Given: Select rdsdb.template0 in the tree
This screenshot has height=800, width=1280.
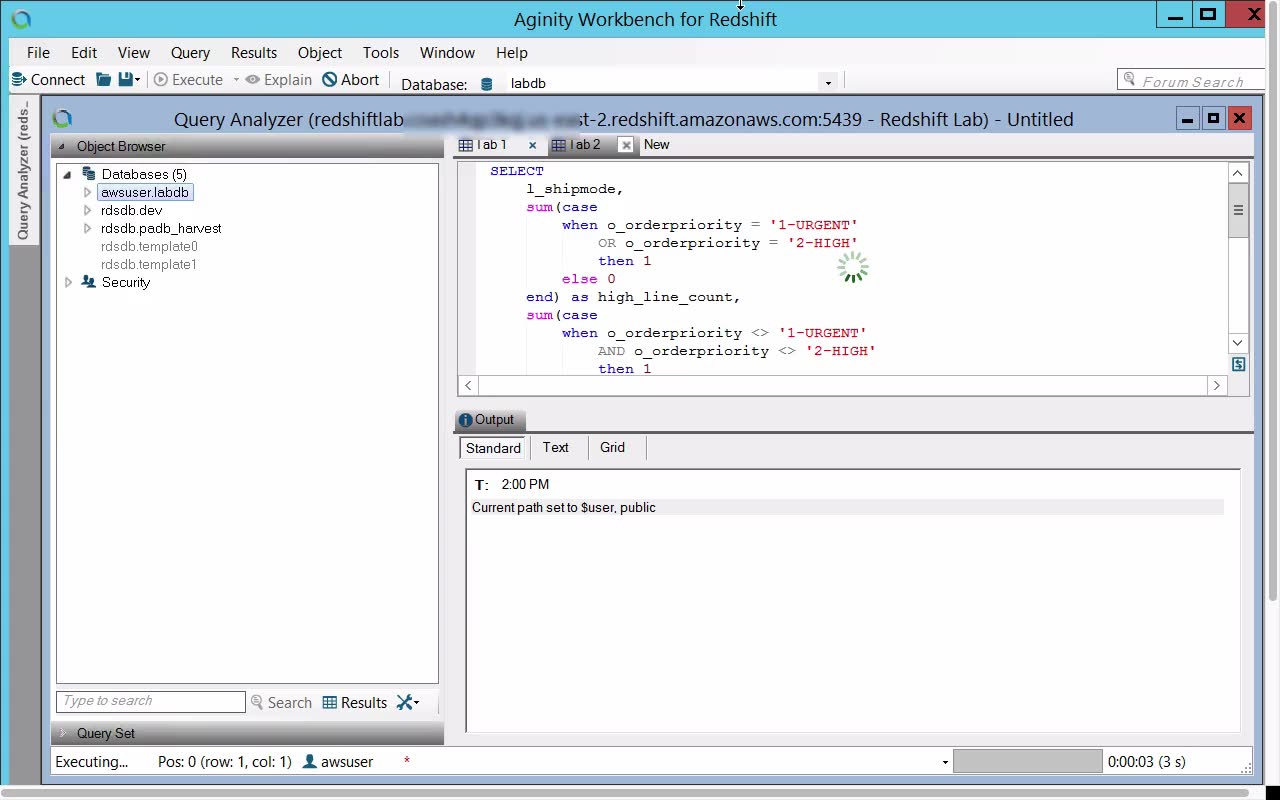Looking at the screenshot, I should 149,246.
